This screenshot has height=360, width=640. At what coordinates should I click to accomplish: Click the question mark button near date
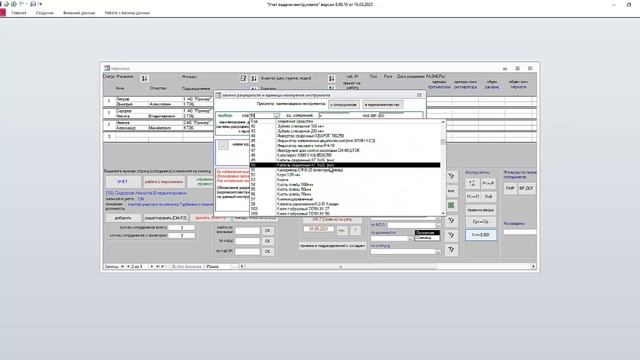[x=355, y=231]
